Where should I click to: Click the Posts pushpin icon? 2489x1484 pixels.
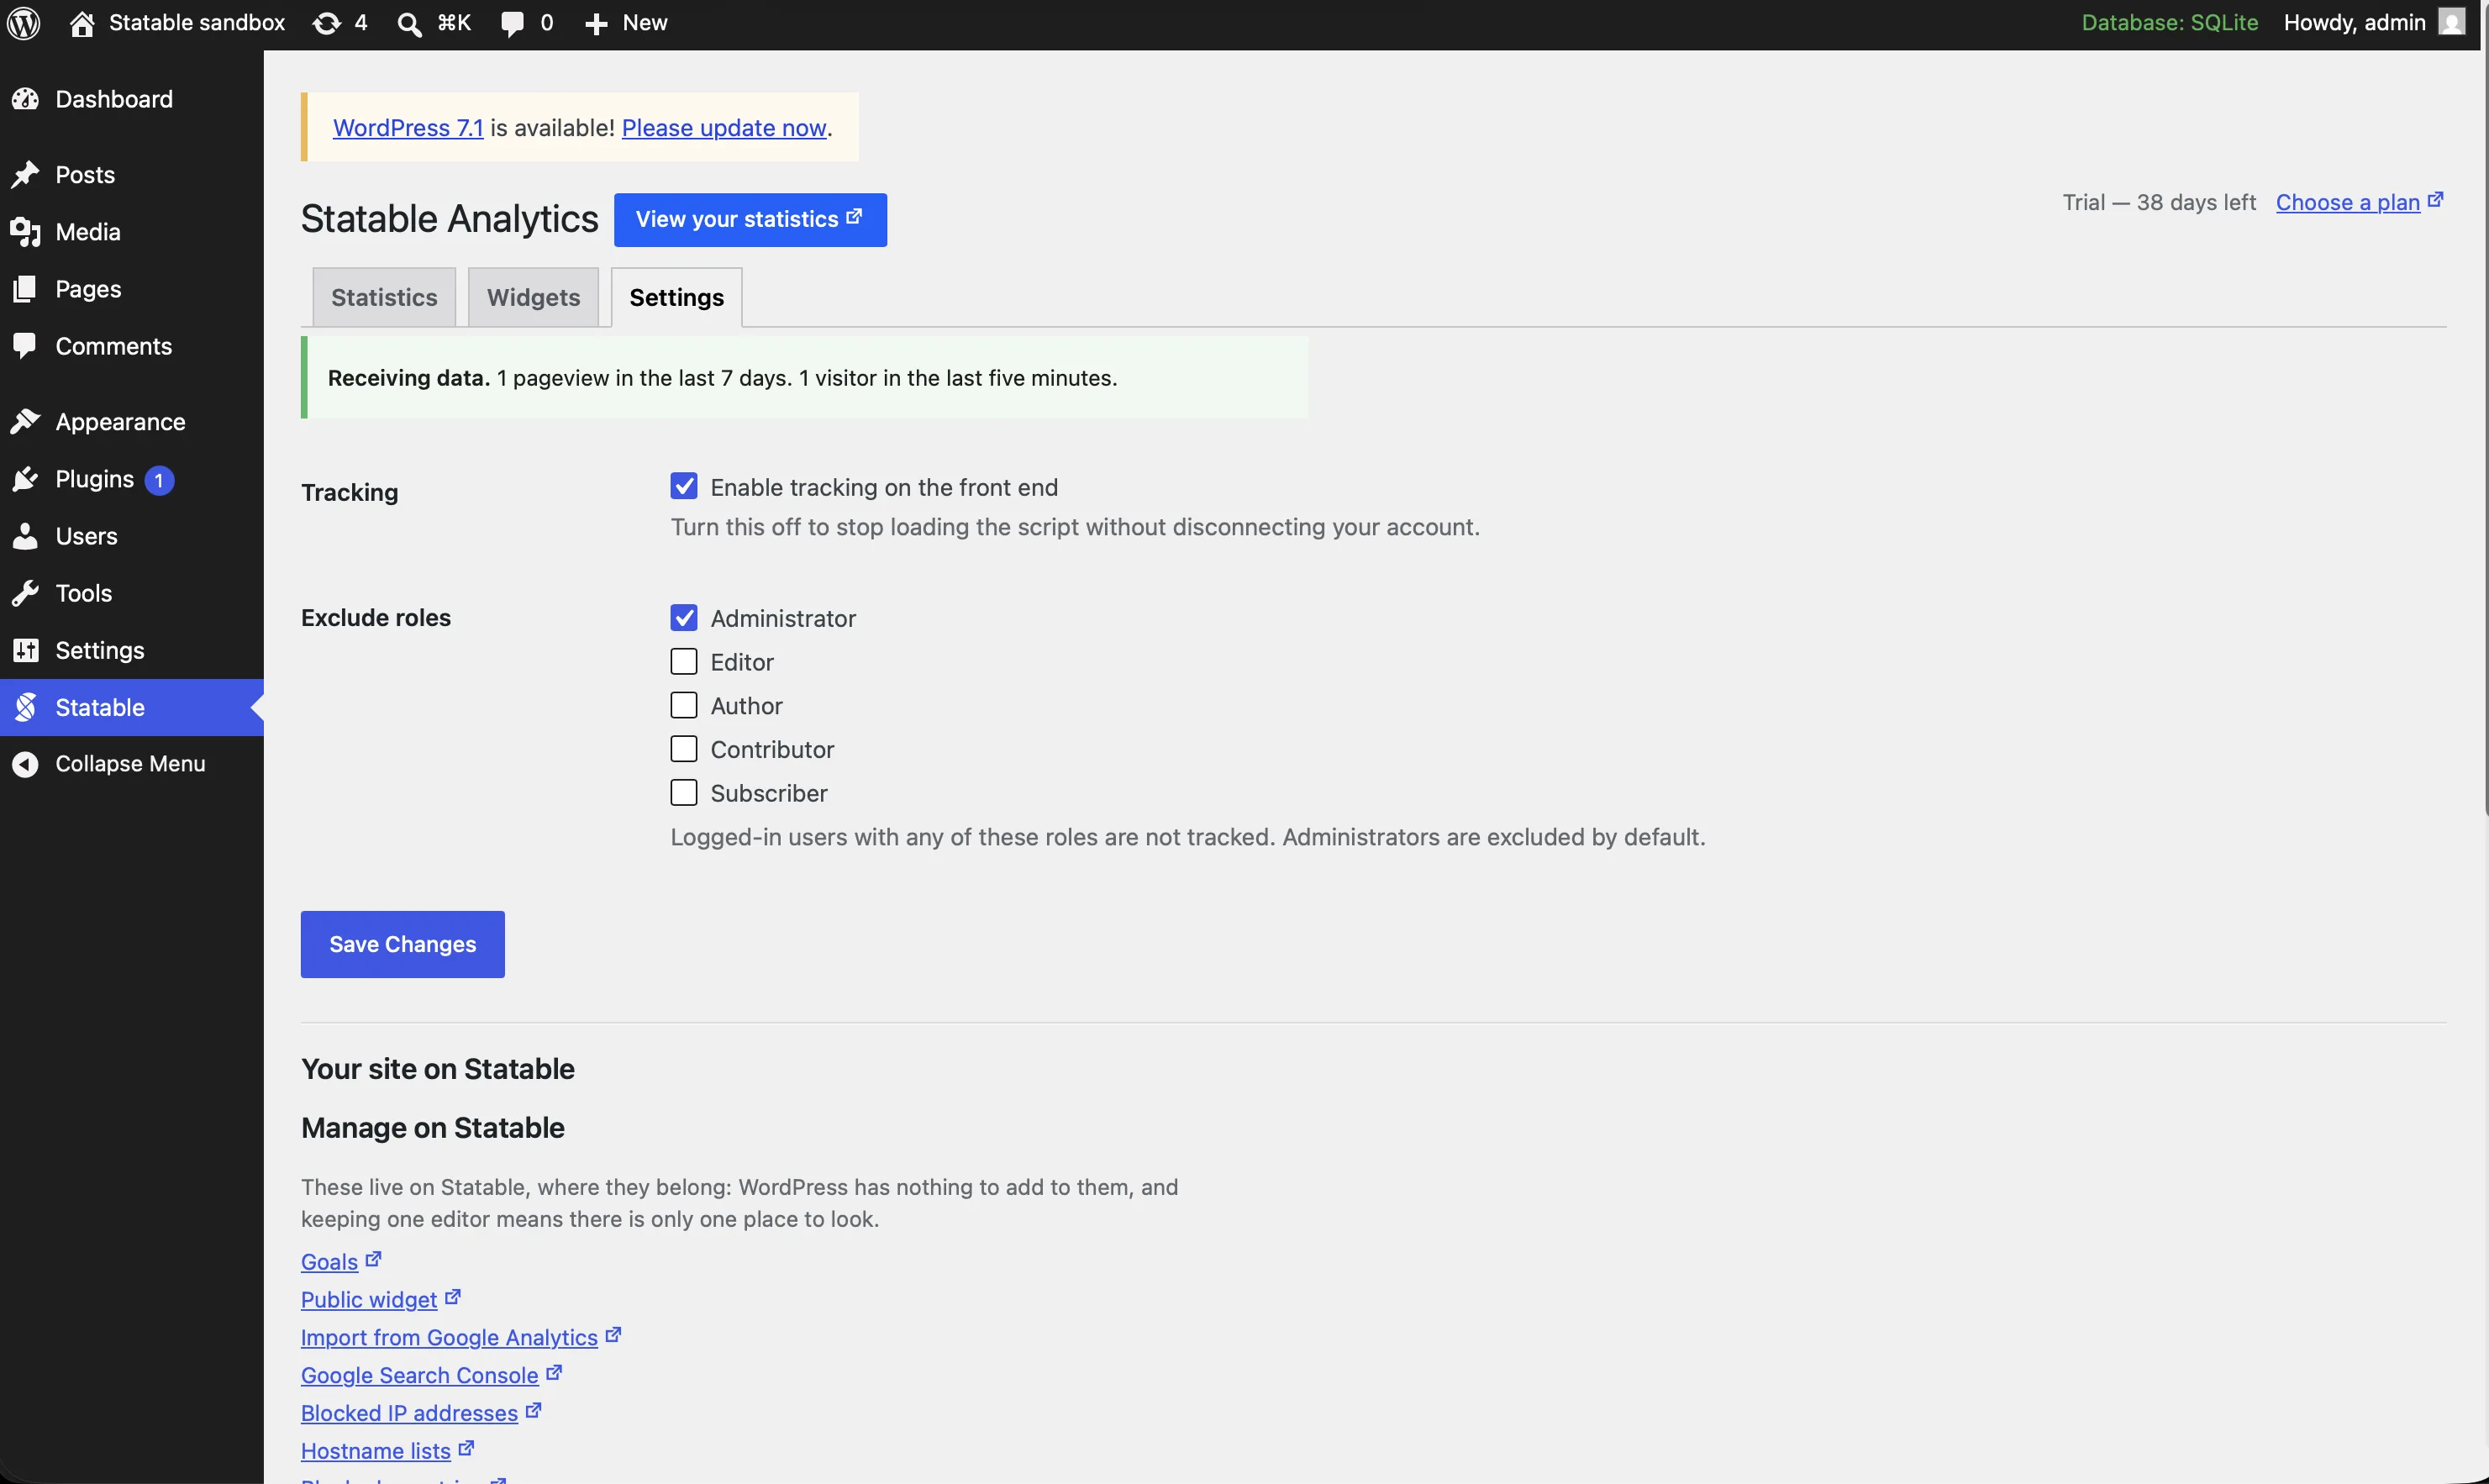[x=25, y=175]
